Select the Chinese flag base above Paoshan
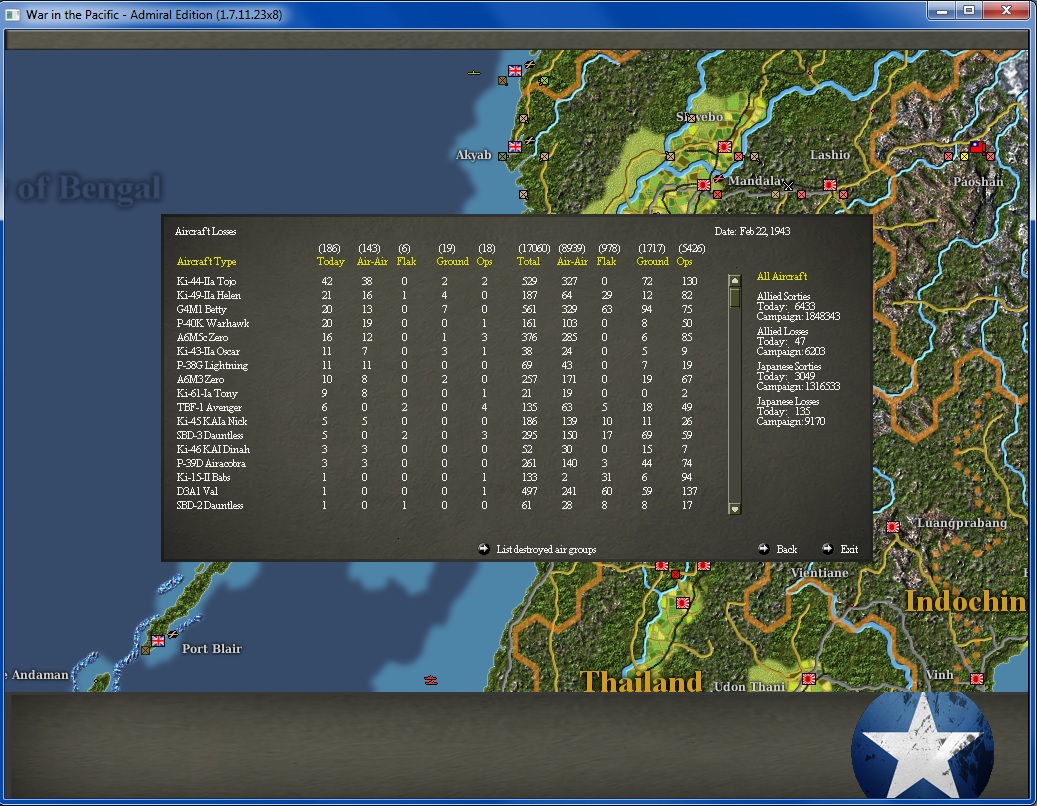The image size is (1037, 806). [x=977, y=147]
